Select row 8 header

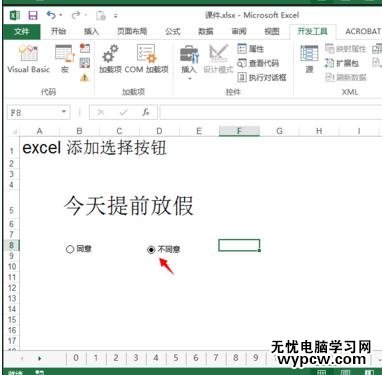(12, 245)
